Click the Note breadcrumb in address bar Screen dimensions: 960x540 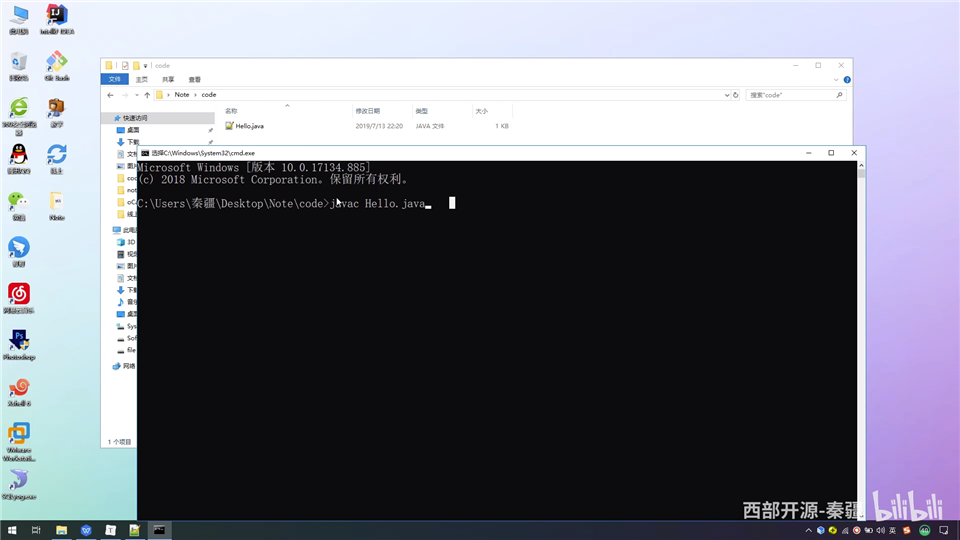click(182, 95)
